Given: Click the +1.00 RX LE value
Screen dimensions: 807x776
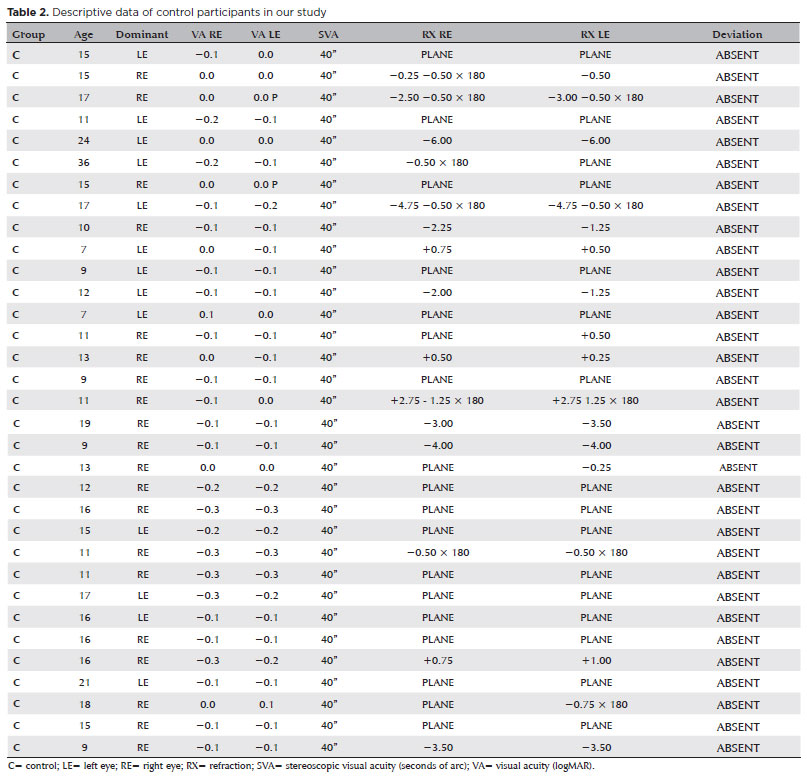Looking at the screenshot, I should [596, 661].
